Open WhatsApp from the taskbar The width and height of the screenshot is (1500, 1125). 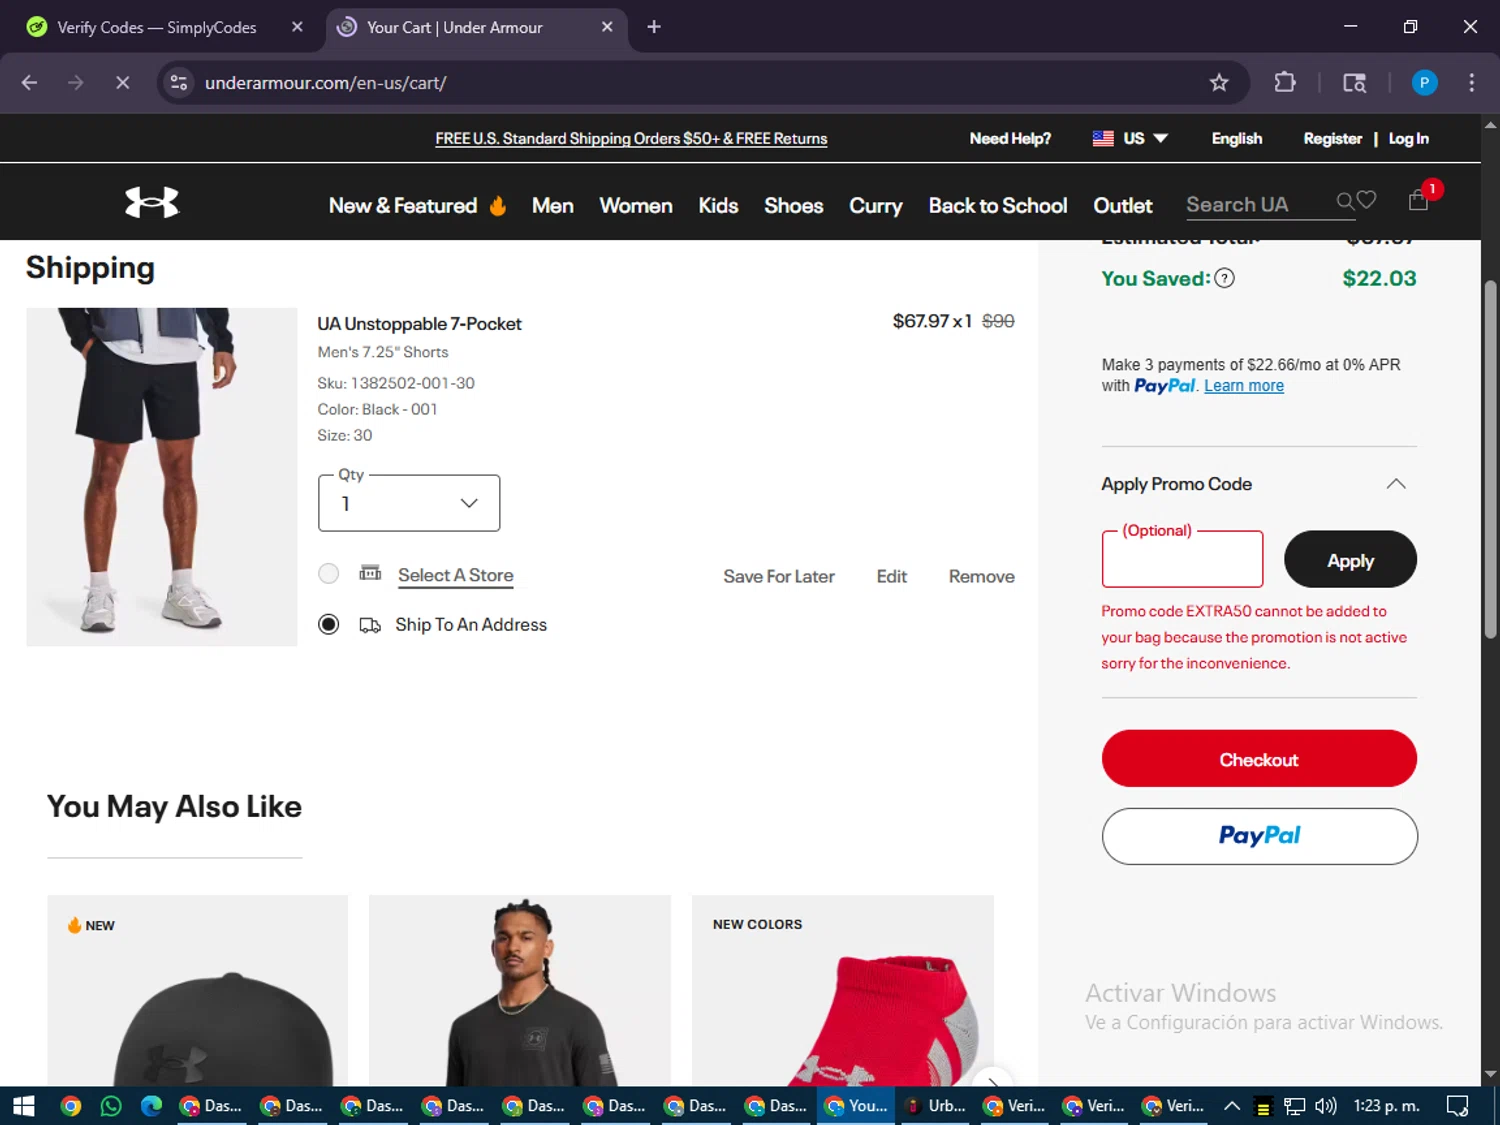pos(111,1106)
